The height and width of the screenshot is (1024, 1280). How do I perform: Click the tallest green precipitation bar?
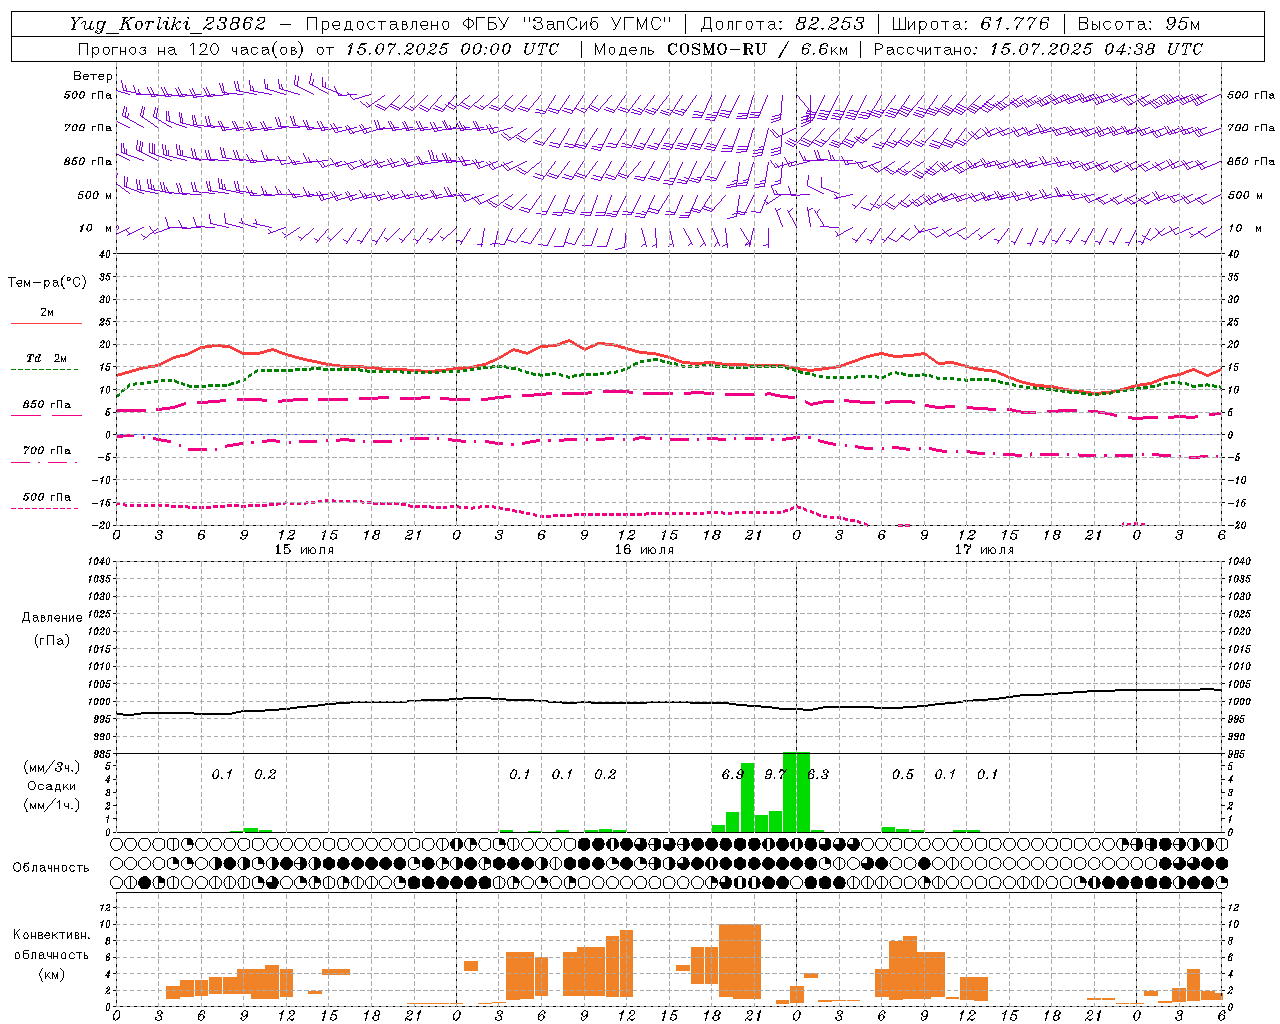tap(796, 792)
